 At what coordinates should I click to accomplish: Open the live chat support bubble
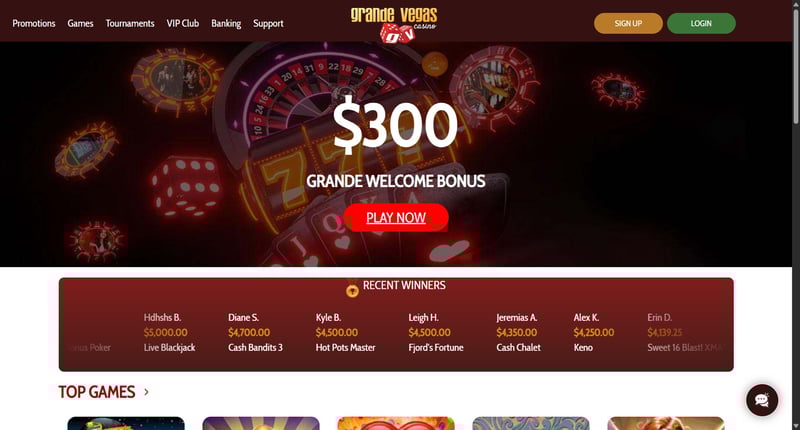[x=762, y=400]
